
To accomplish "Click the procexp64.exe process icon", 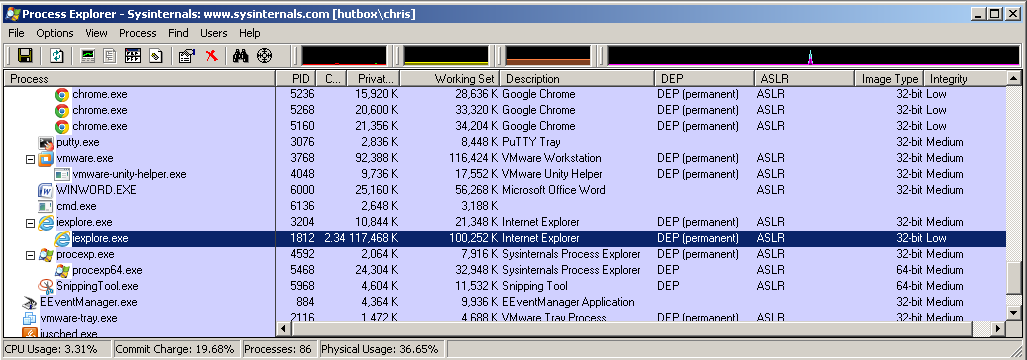I will 62,270.
